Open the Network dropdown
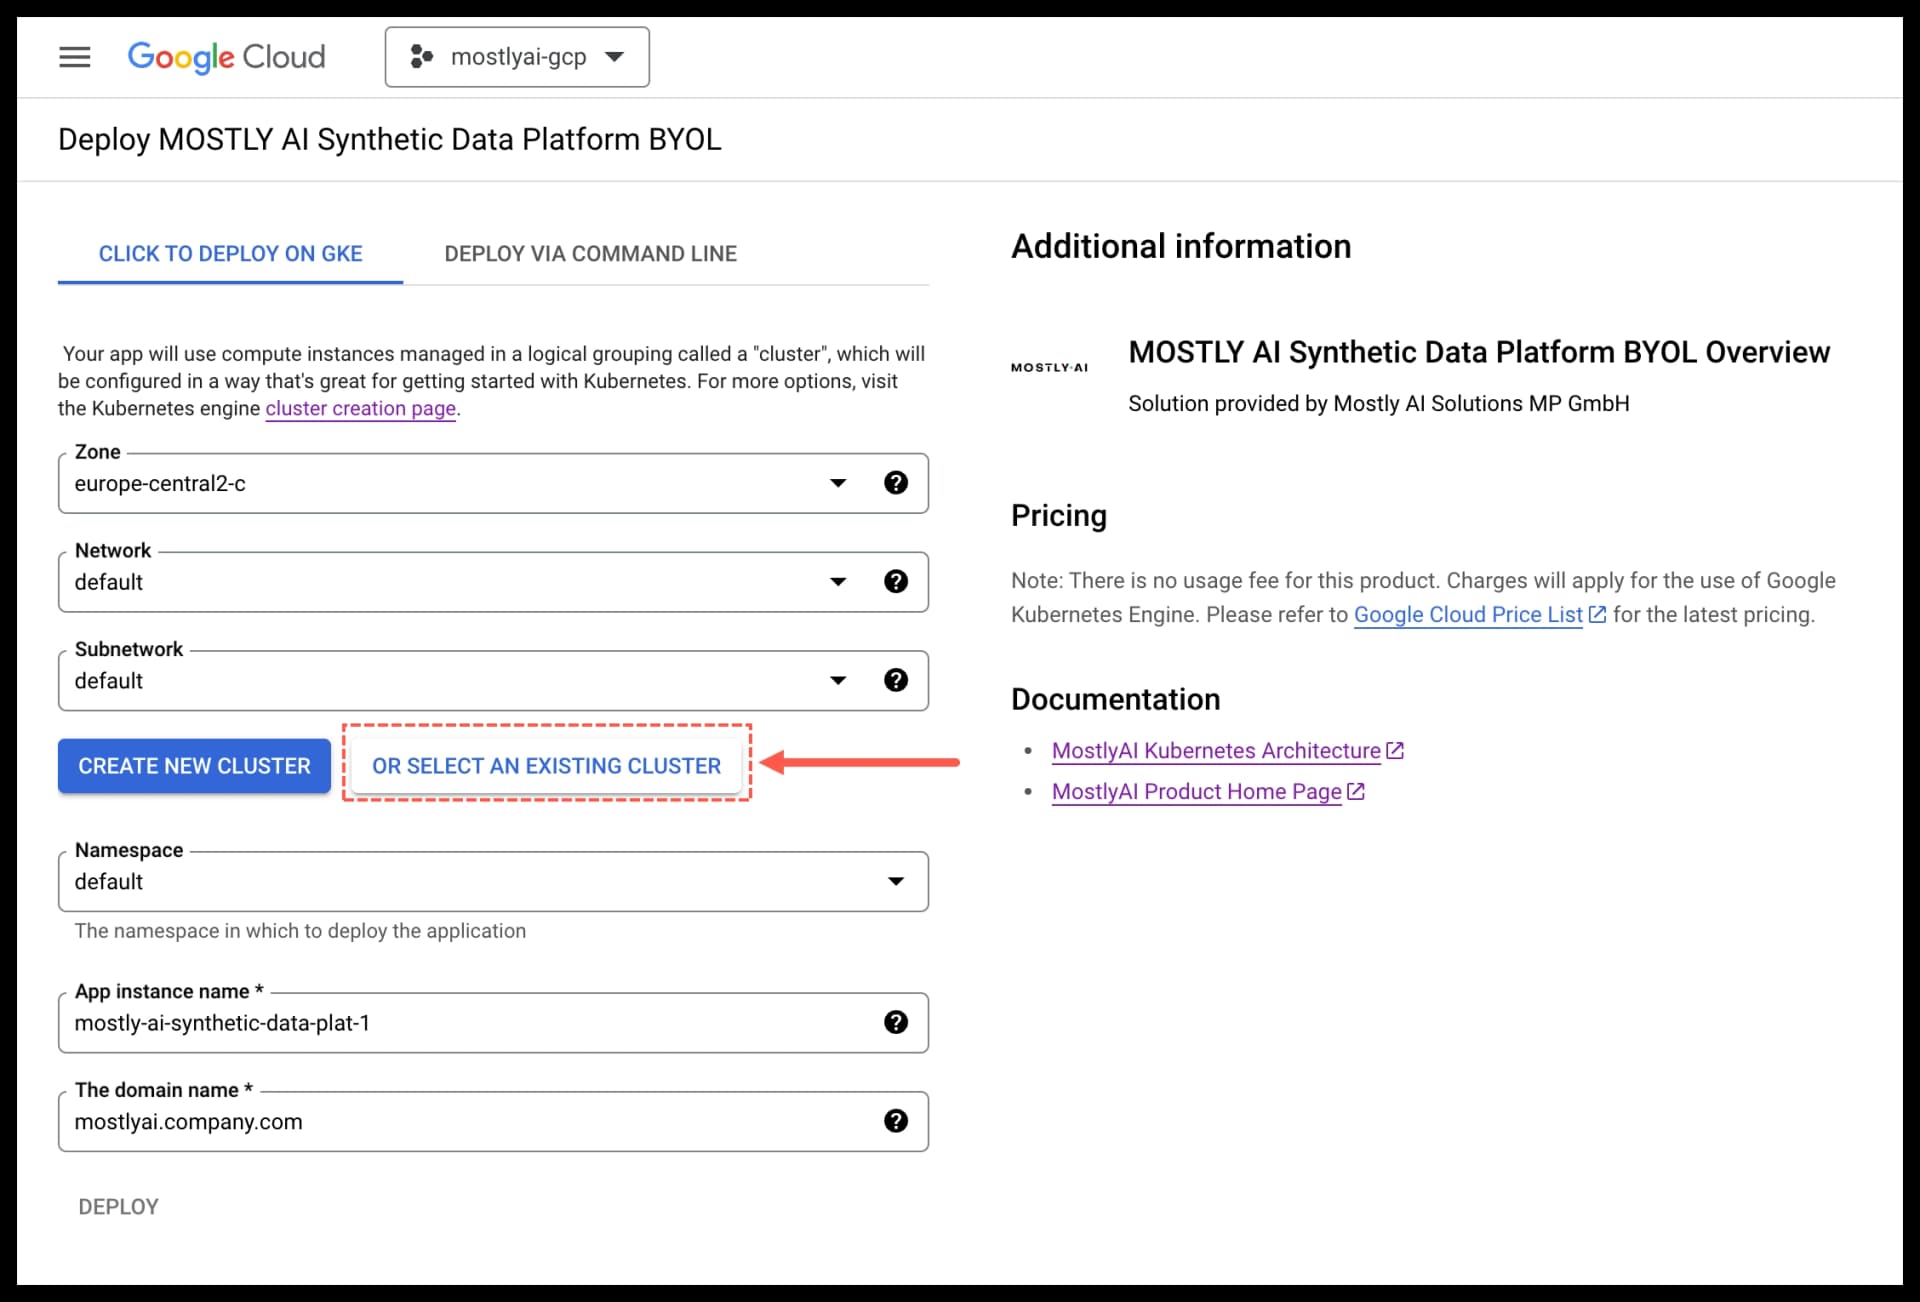The width and height of the screenshot is (1920, 1302). [838, 581]
